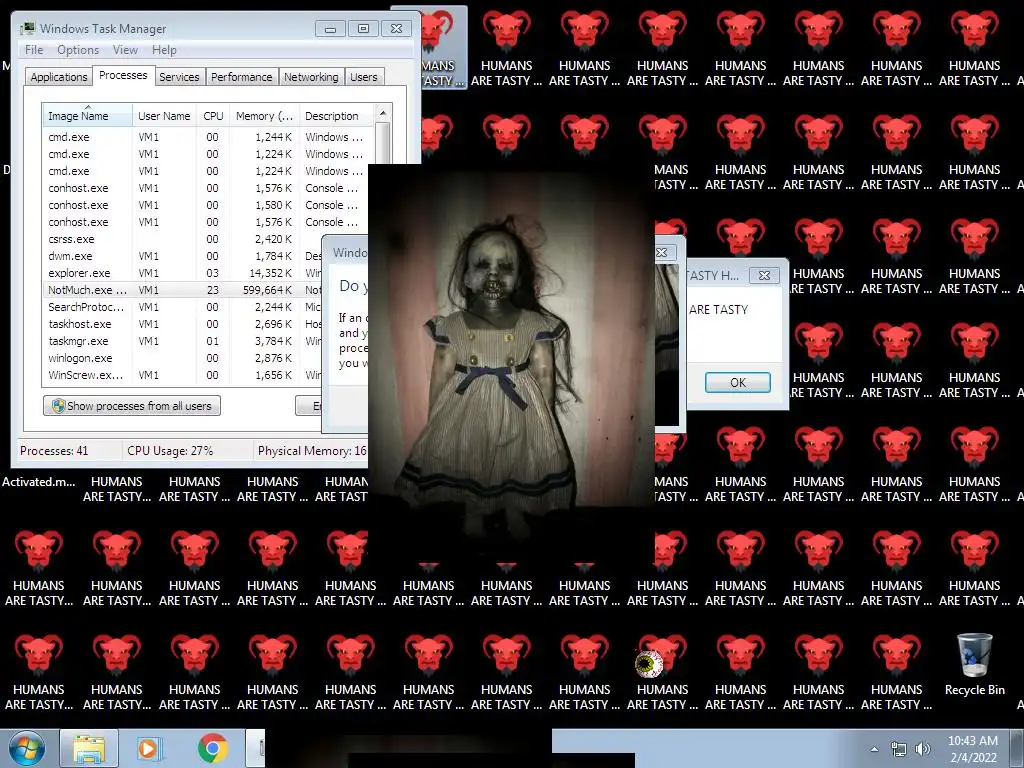Click the ARE TASTY message text
The image size is (1024, 768).
pyautogui.click(x=718, y=310)
